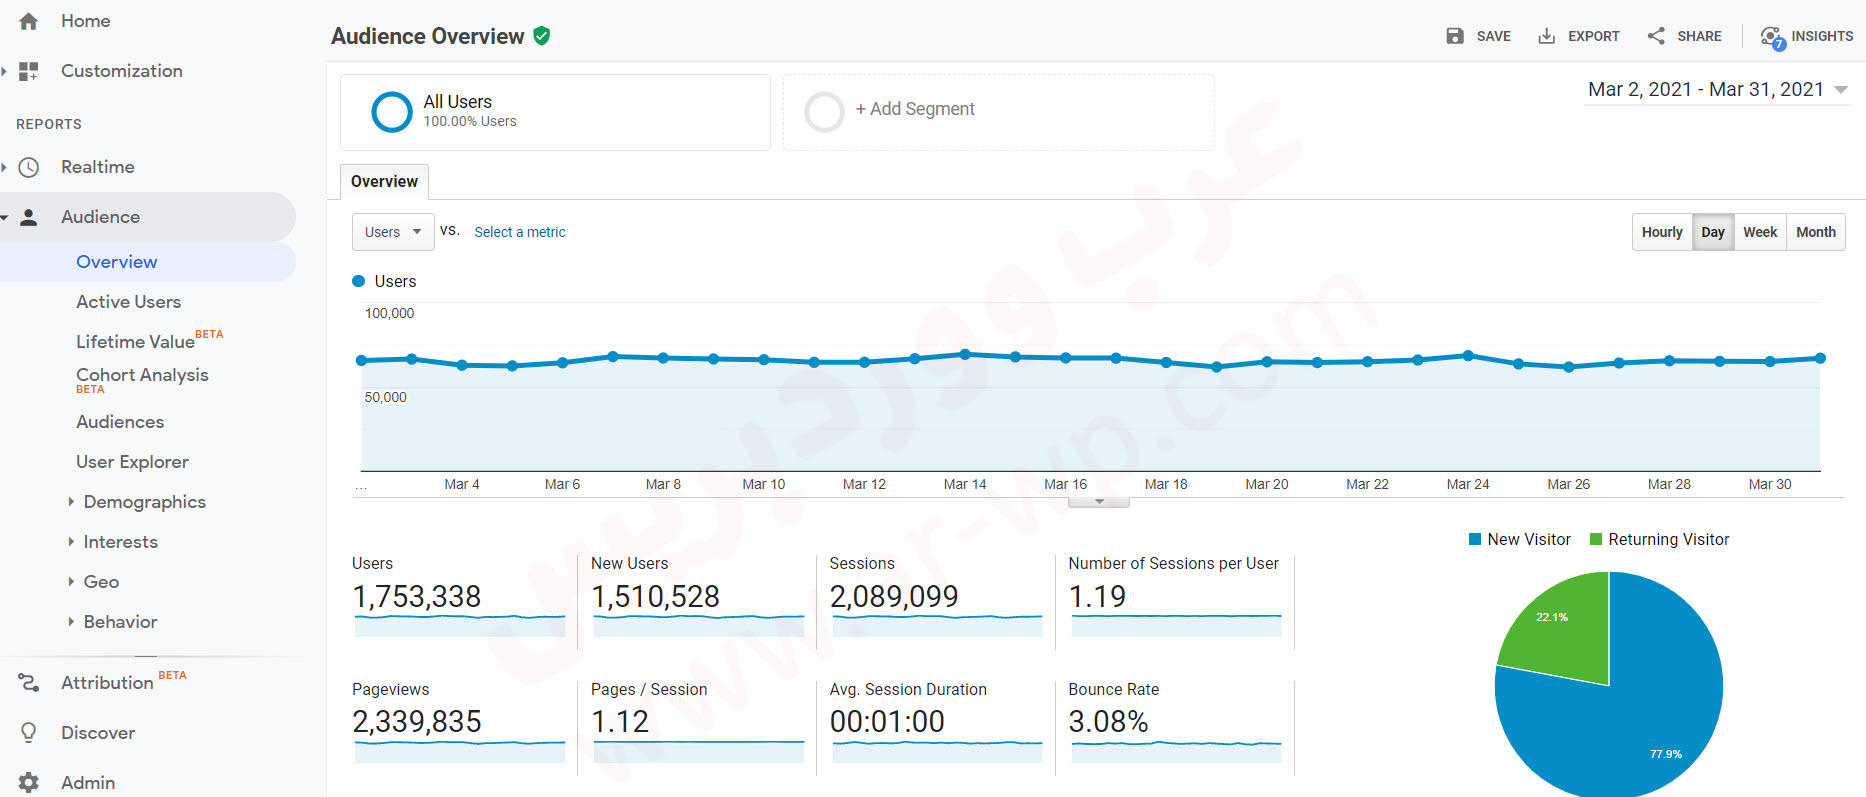Switch chart granularity to Week
1866x797 pixels.
pos(1759,232)
